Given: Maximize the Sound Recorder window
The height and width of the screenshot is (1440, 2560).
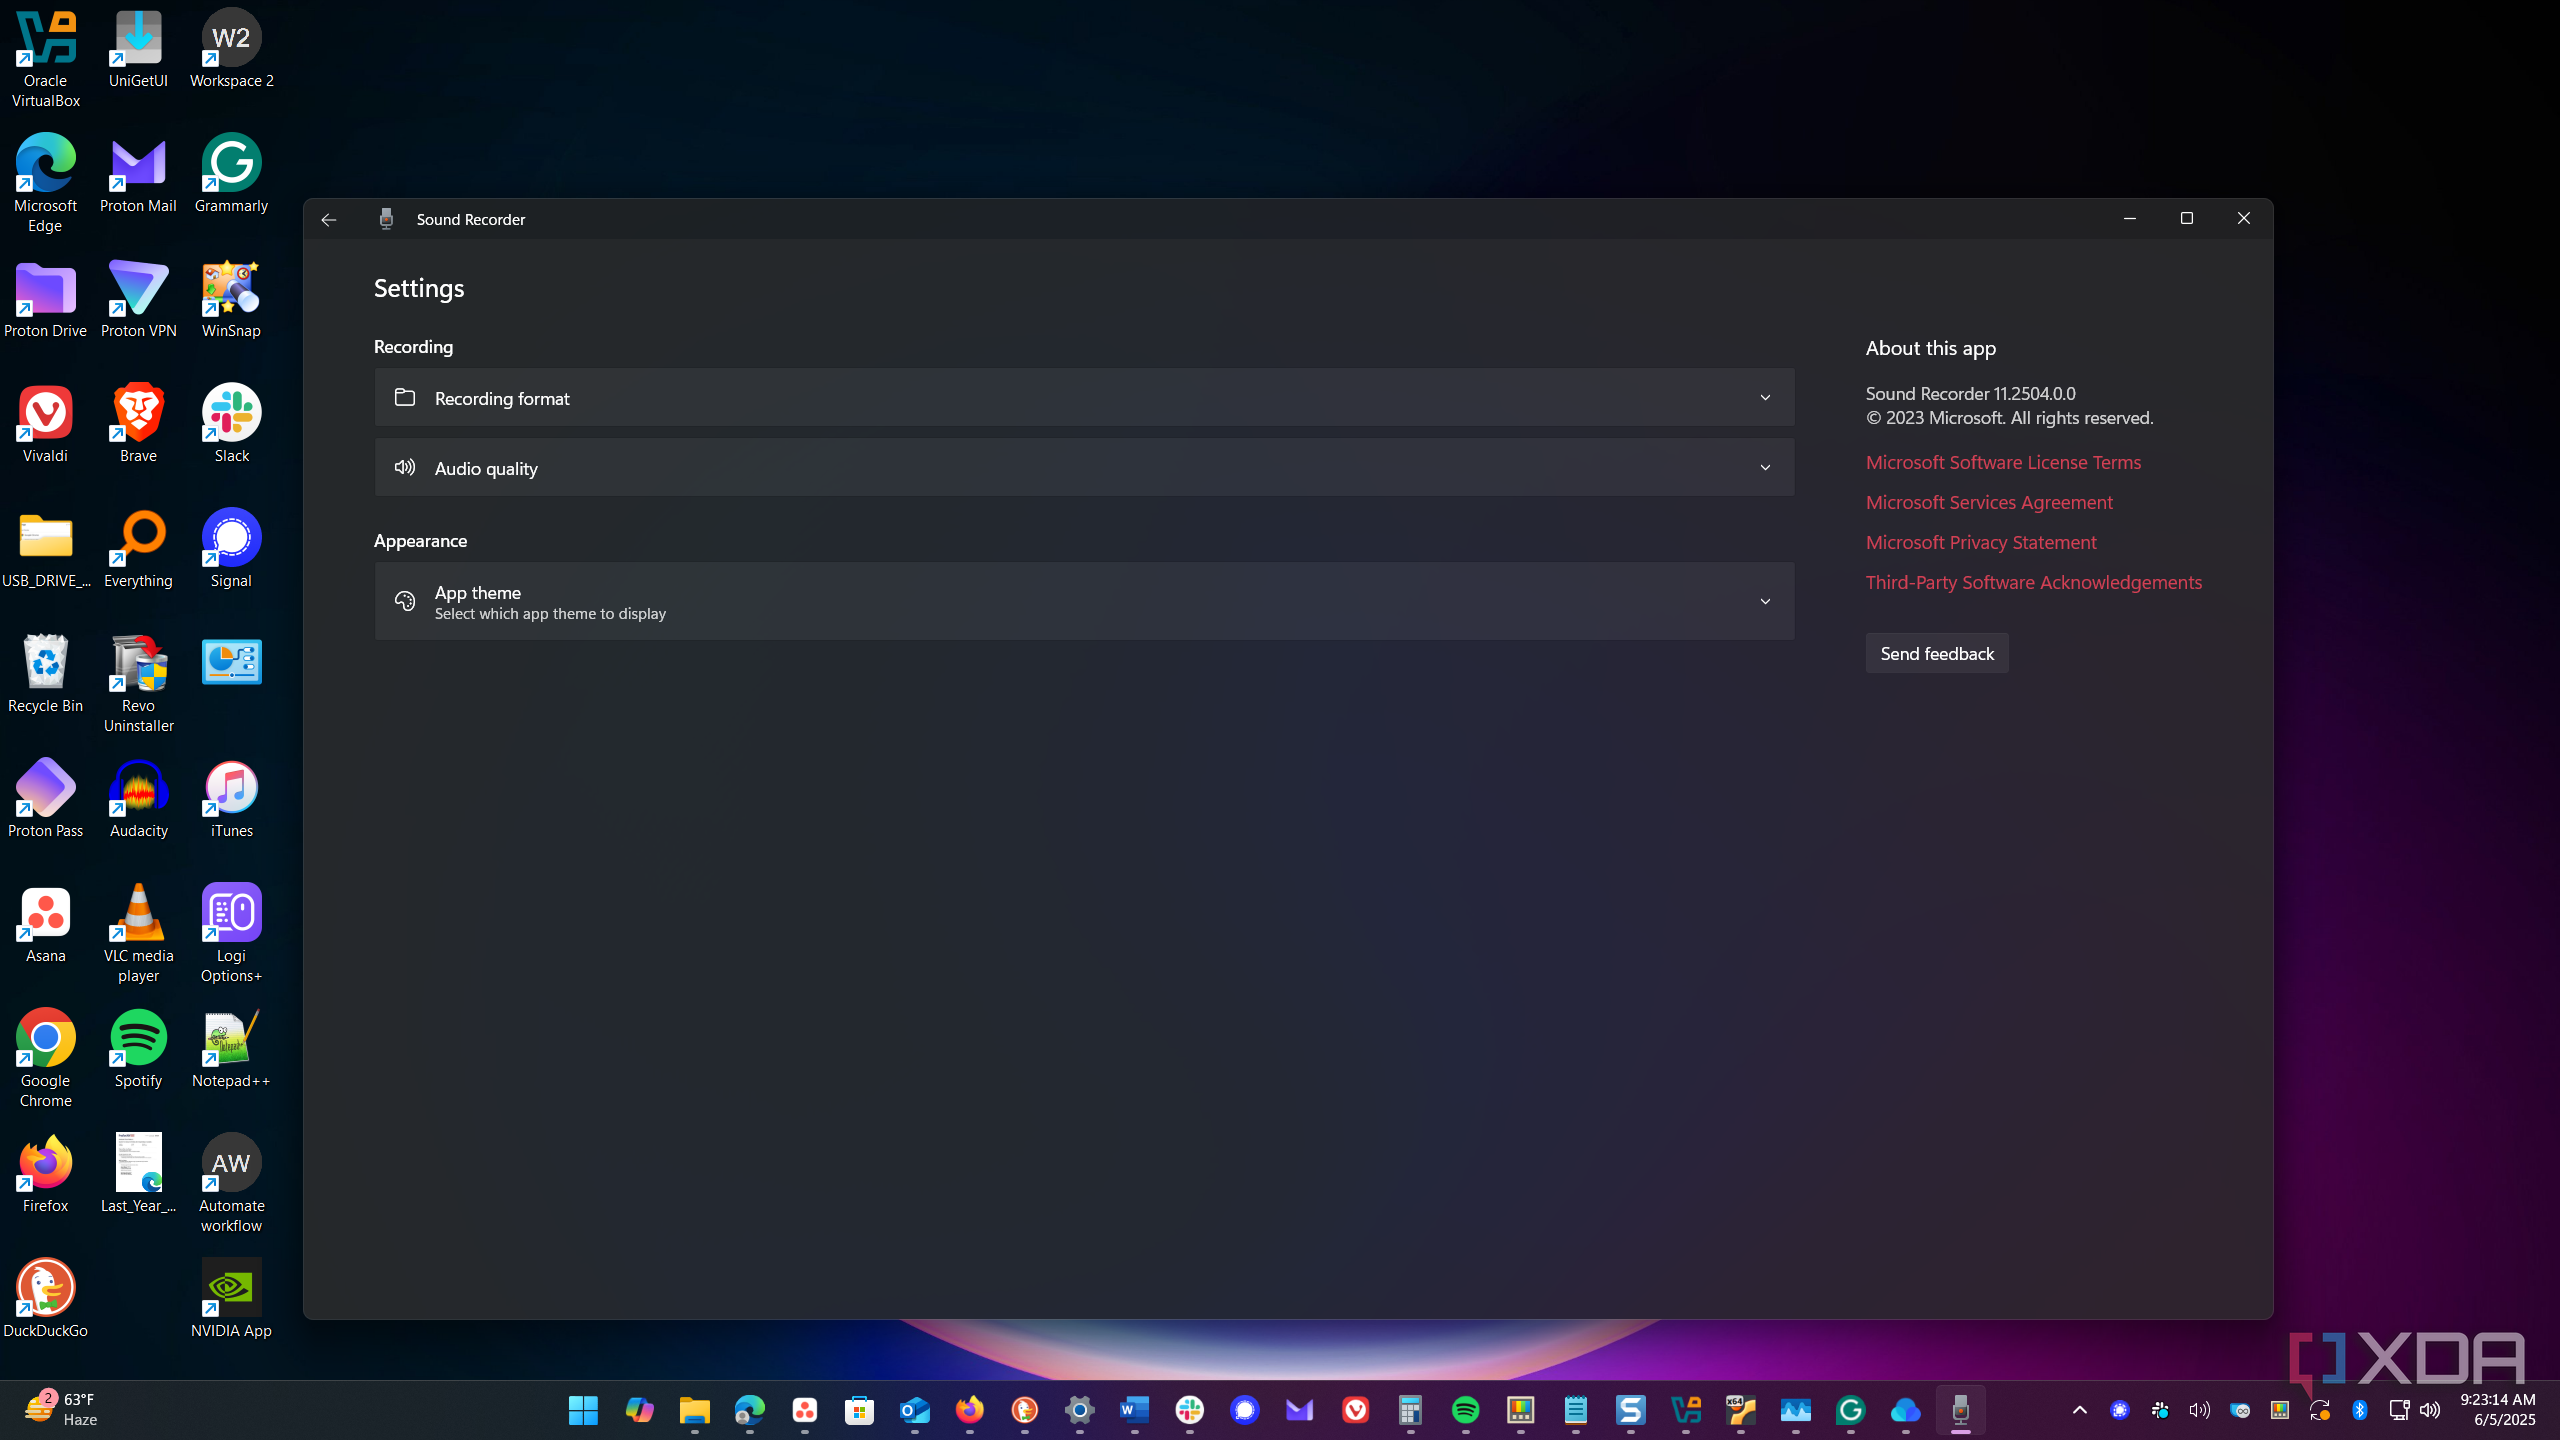Looking at the screenshot, I should tap(2186, 218).
